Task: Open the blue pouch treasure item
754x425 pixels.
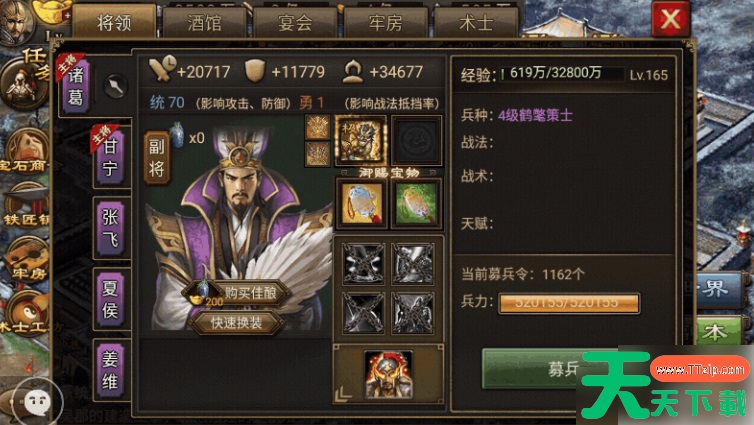Action: (362, 204)
